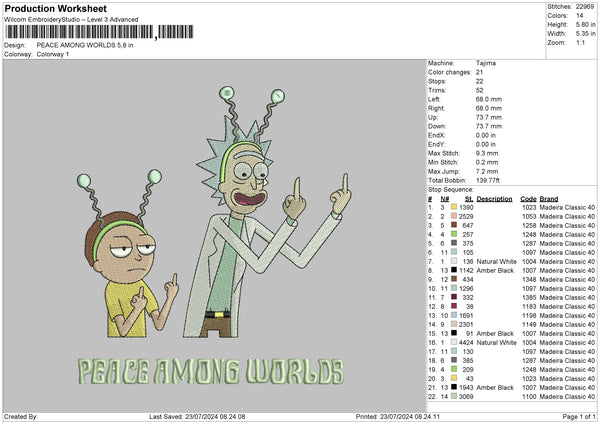Click the 'Description' column header
600x424 pixels.
494,199
